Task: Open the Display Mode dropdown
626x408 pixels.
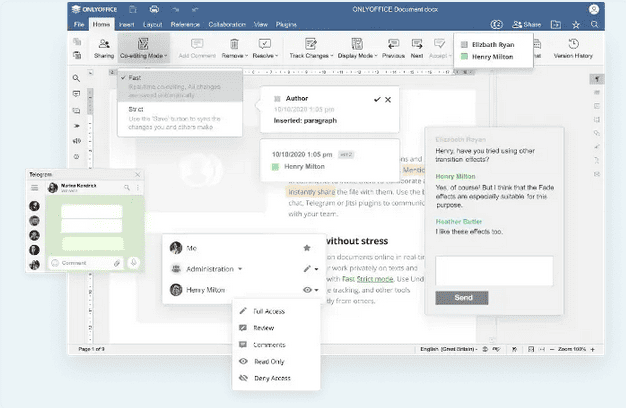Action: coord(357,48)
